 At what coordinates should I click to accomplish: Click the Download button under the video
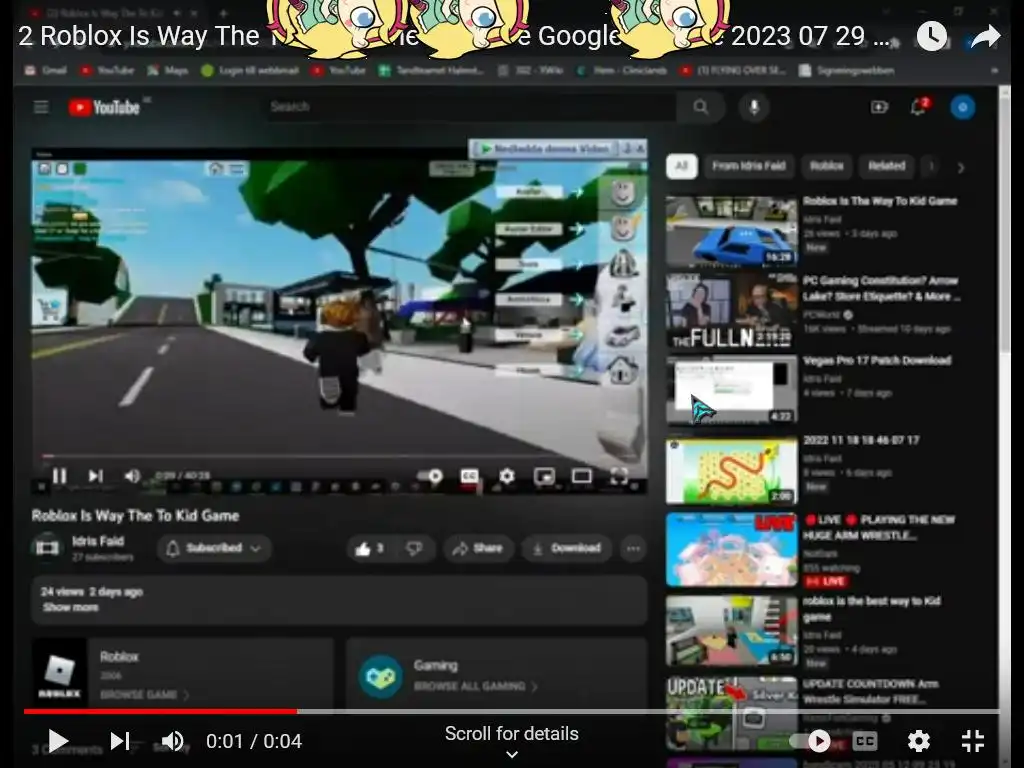pos(567,549)
